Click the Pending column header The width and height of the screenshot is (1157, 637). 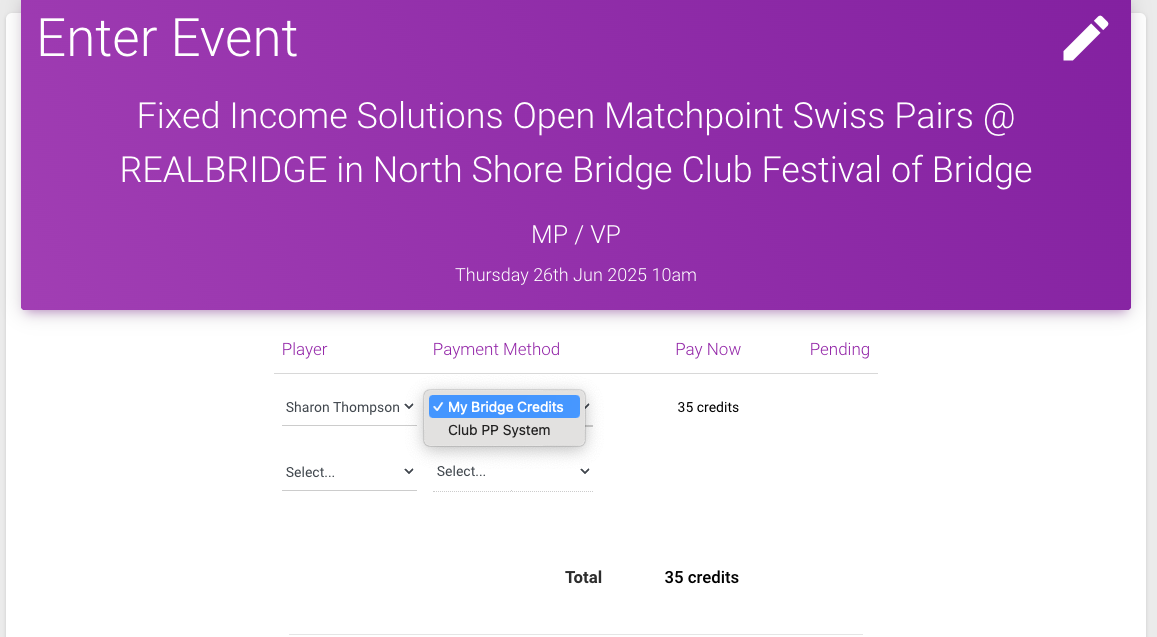(x=839, y=349)
